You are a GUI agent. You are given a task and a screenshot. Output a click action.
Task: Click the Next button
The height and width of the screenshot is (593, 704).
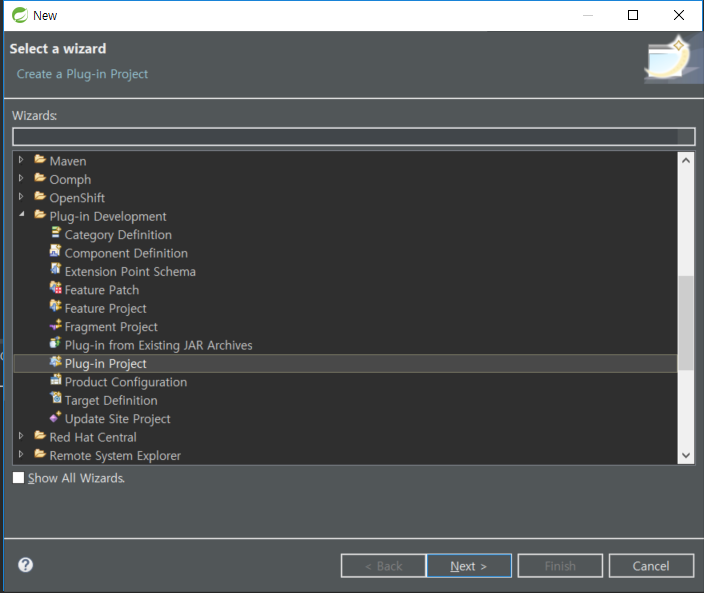tap(469, 566)
